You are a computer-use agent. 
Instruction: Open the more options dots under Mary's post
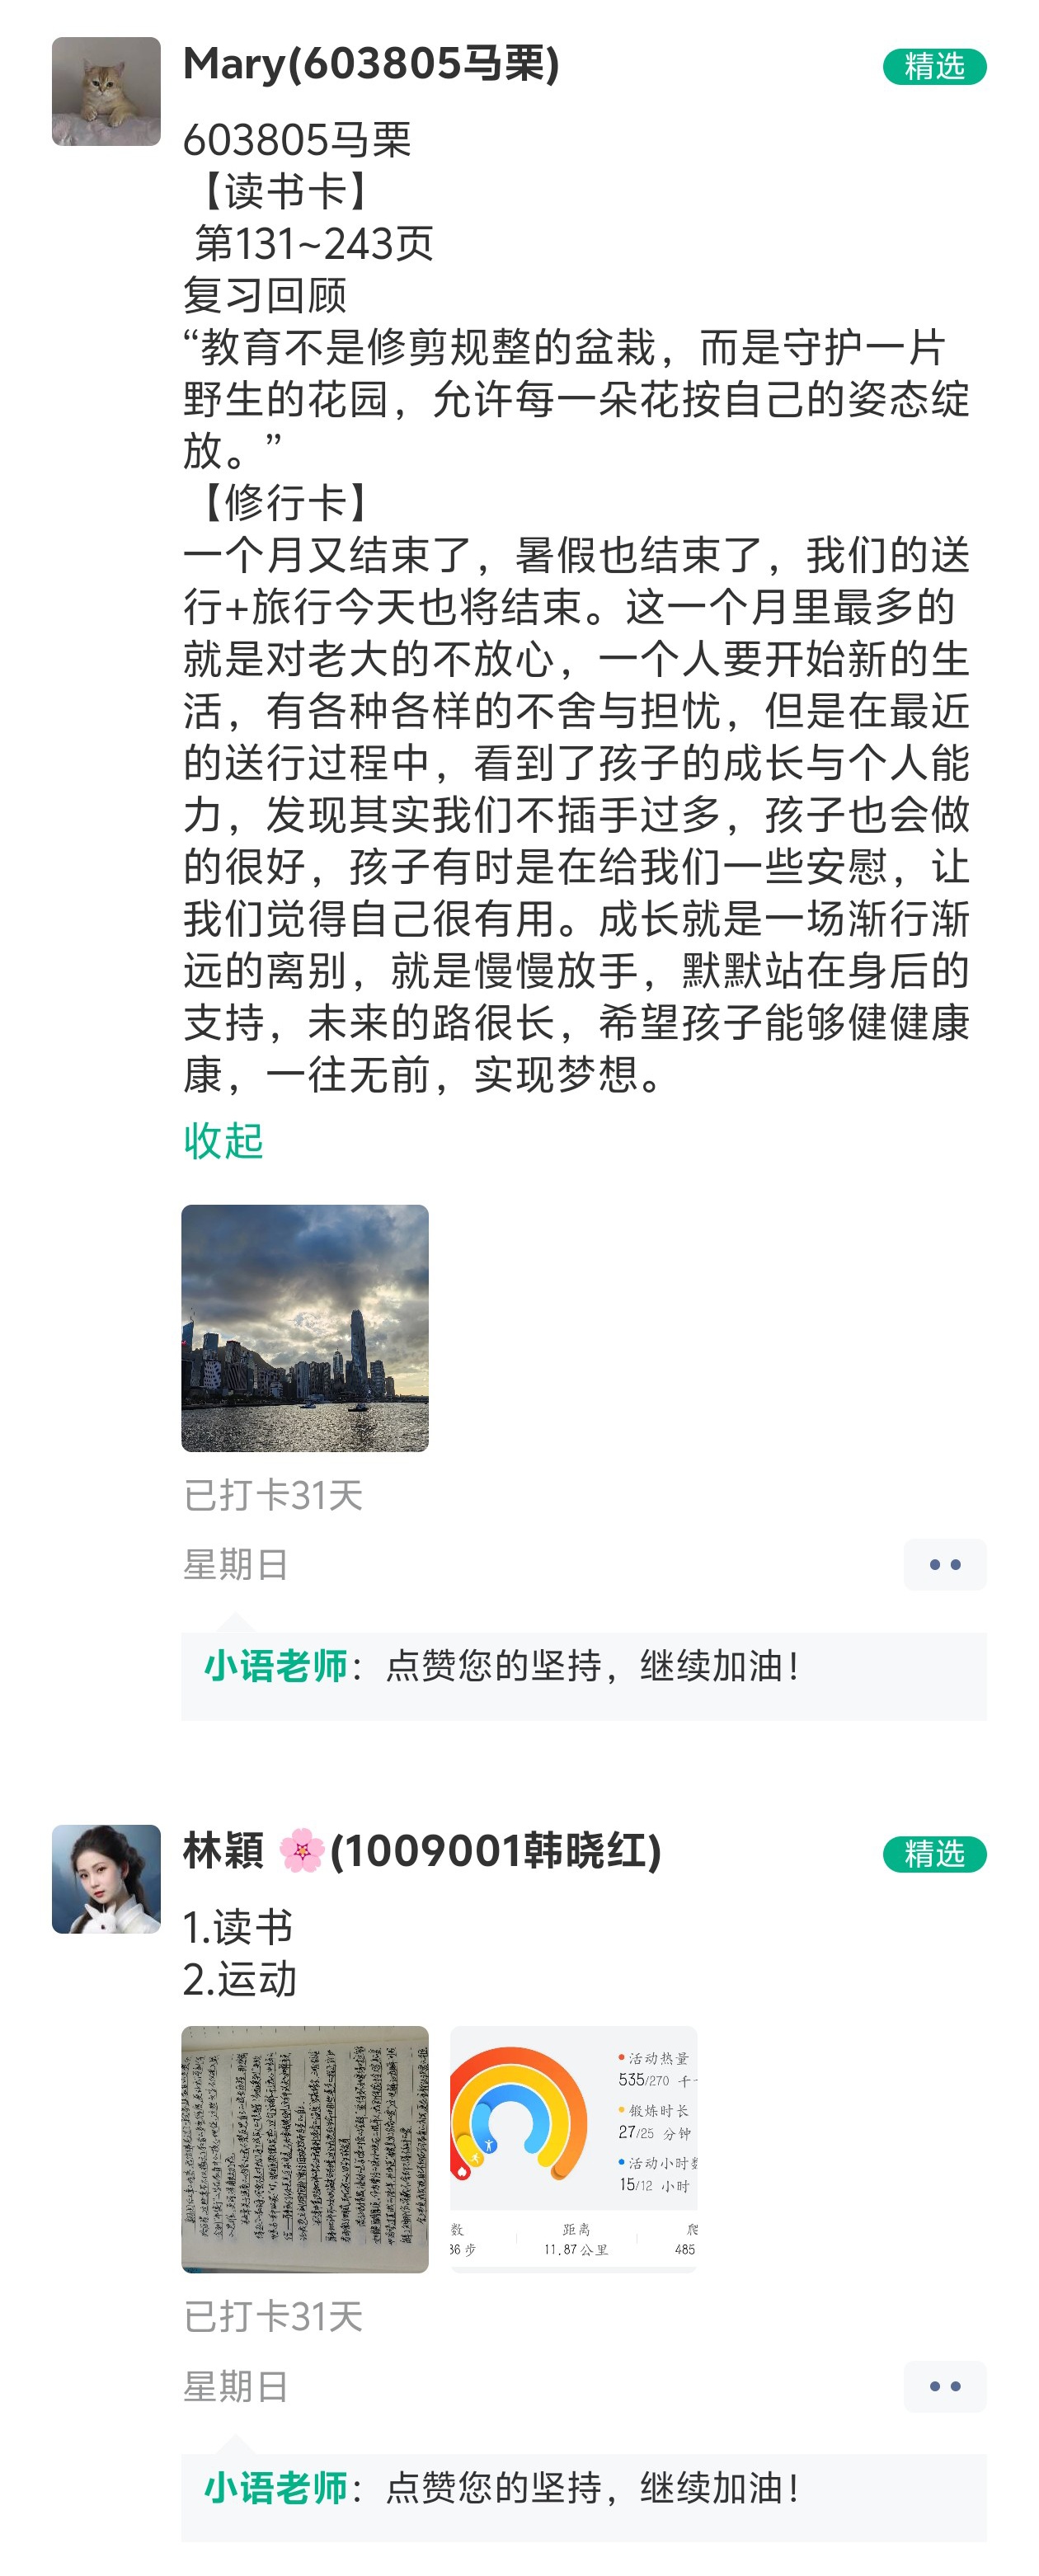pos(944,1565)
